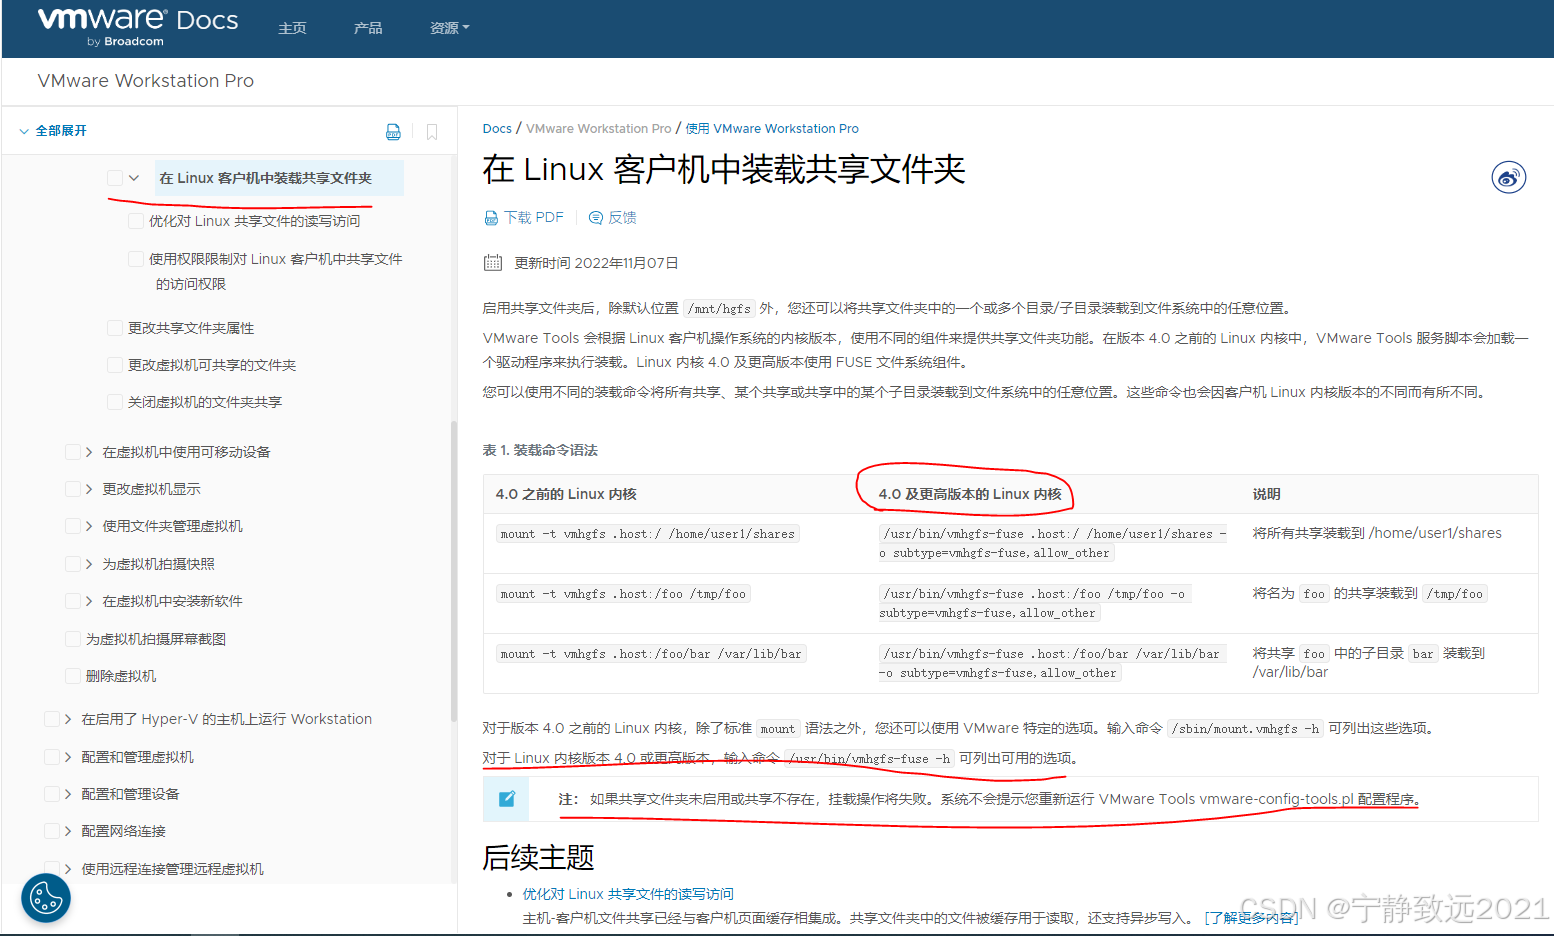The width and height of the screenshot is (1554, 936).
Task: Click the calendar icon beside 更新时间
Action: (x=493, y=263)
